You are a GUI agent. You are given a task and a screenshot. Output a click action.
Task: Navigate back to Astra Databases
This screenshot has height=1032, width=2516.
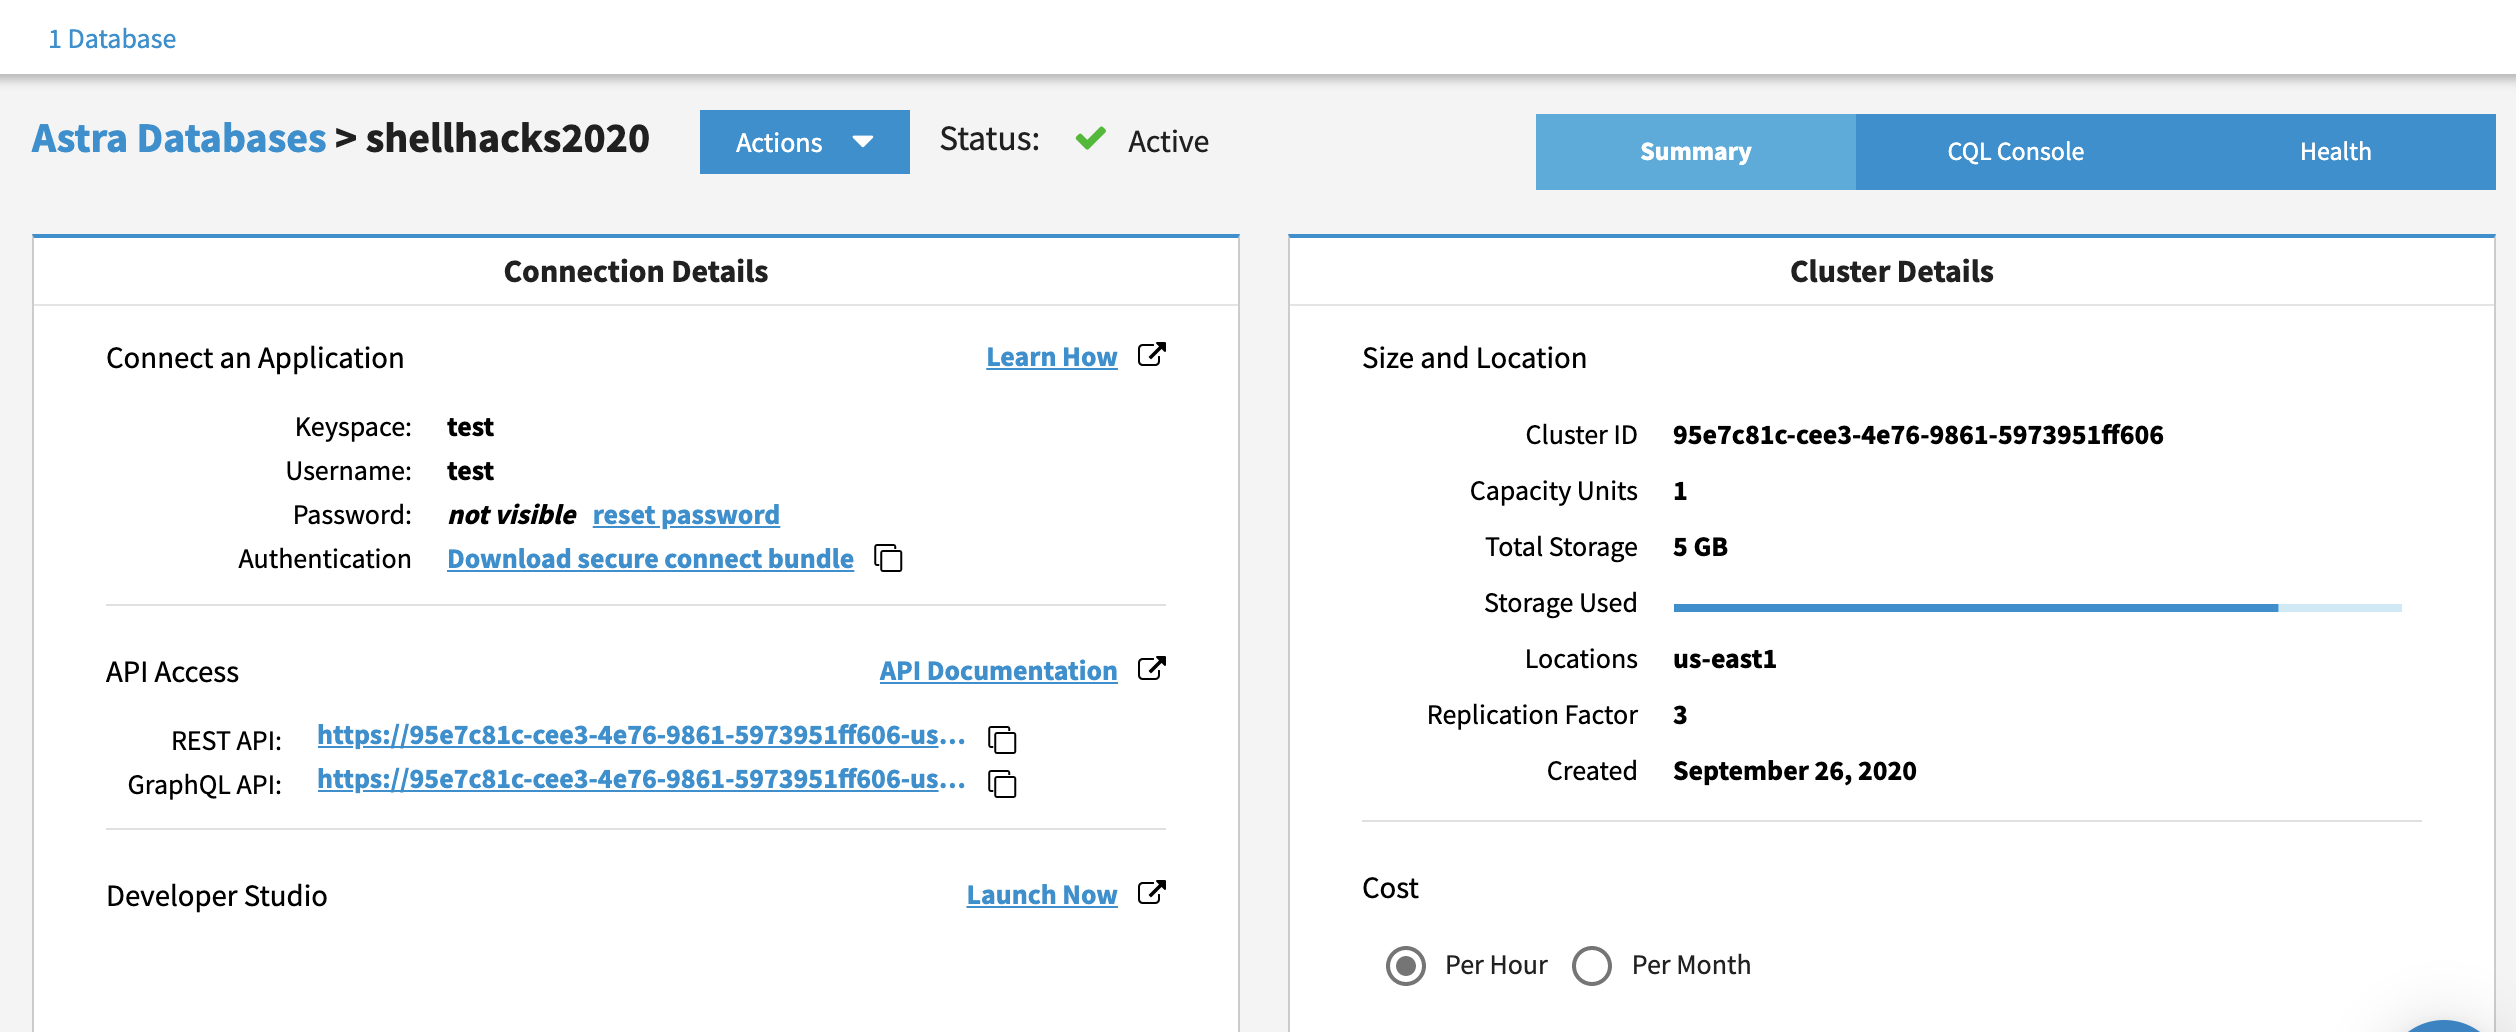(179, 138)
